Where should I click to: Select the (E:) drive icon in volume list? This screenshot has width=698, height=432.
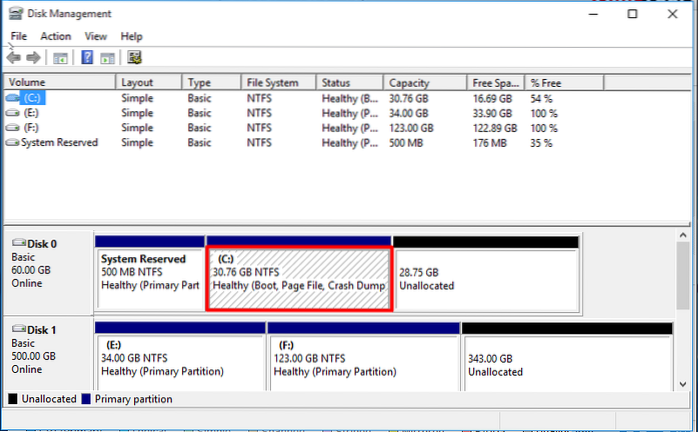coord(12,114)
